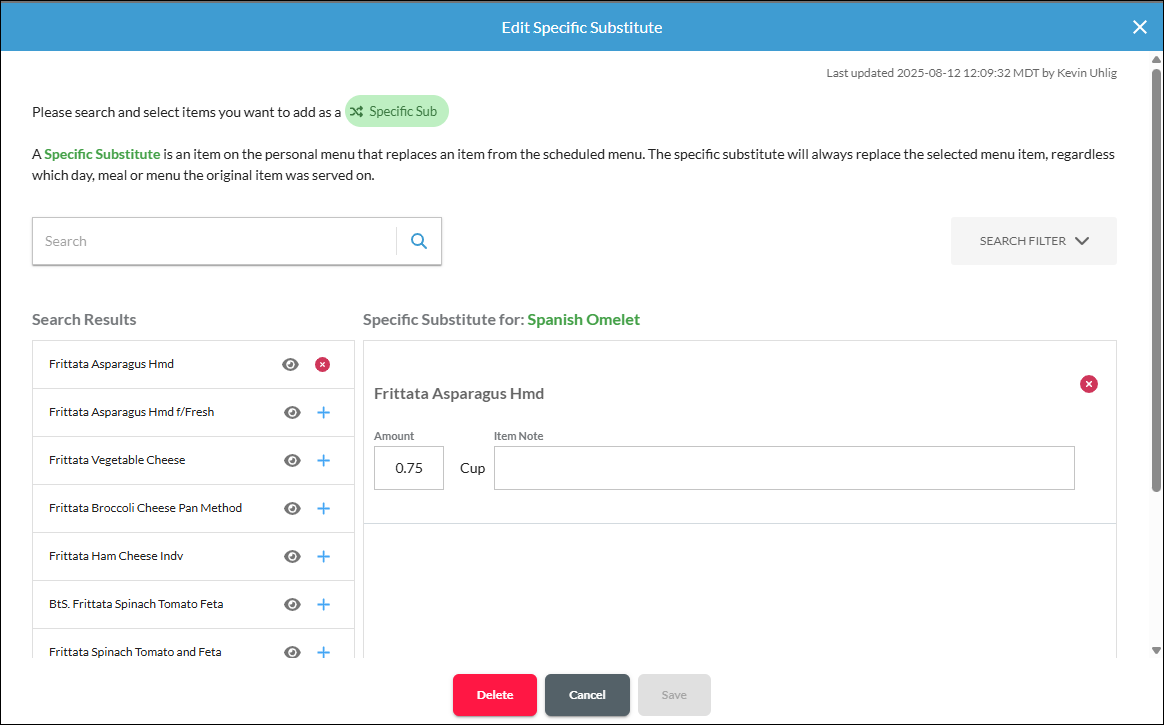The height and width of the screenshot is (725, 1164).
Task: Click into the Item Note field
Action: 784,468
